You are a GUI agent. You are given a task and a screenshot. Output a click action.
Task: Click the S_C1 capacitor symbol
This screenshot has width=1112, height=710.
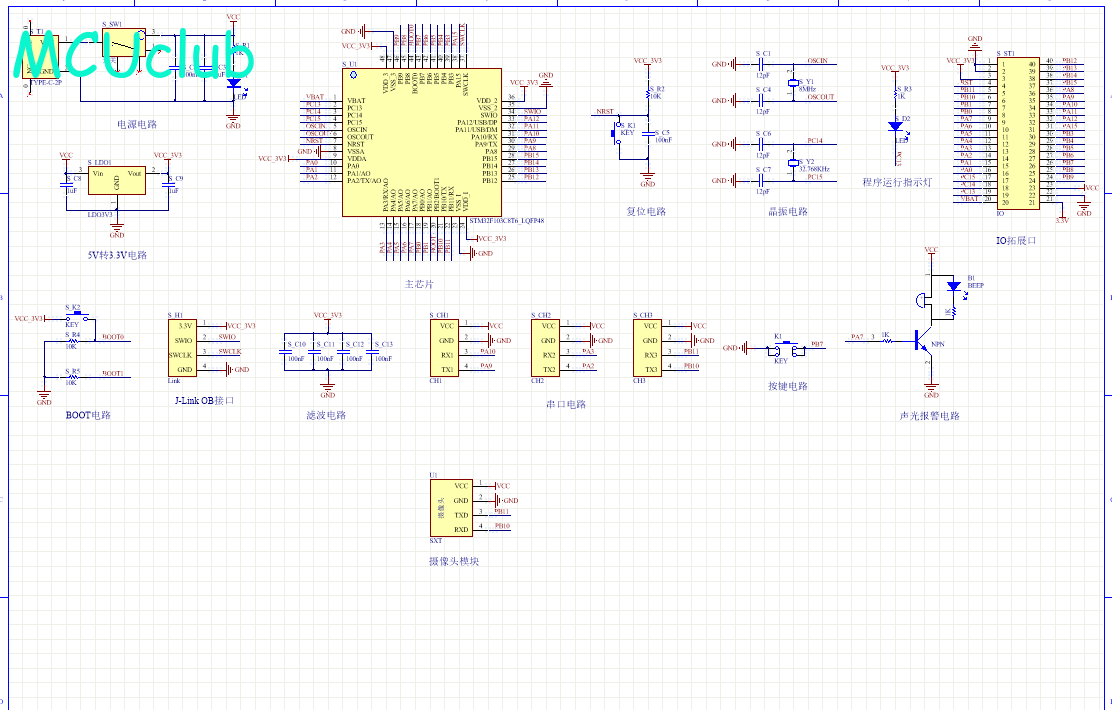click(x=761, y=65)
